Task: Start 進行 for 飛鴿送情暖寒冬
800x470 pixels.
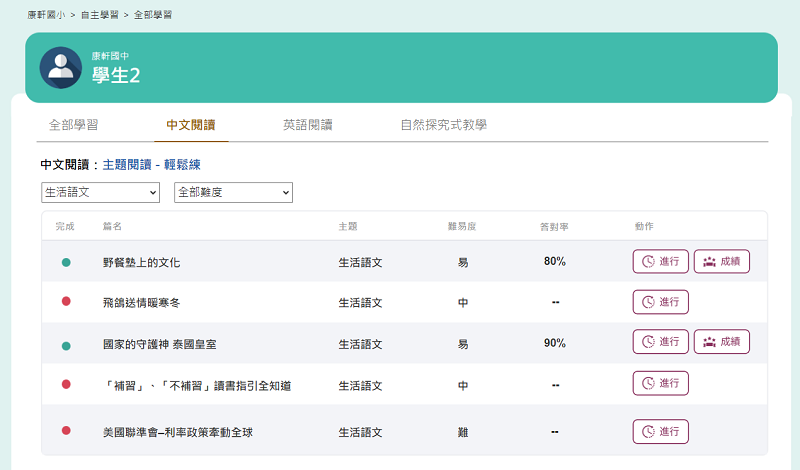Action: 660,302
